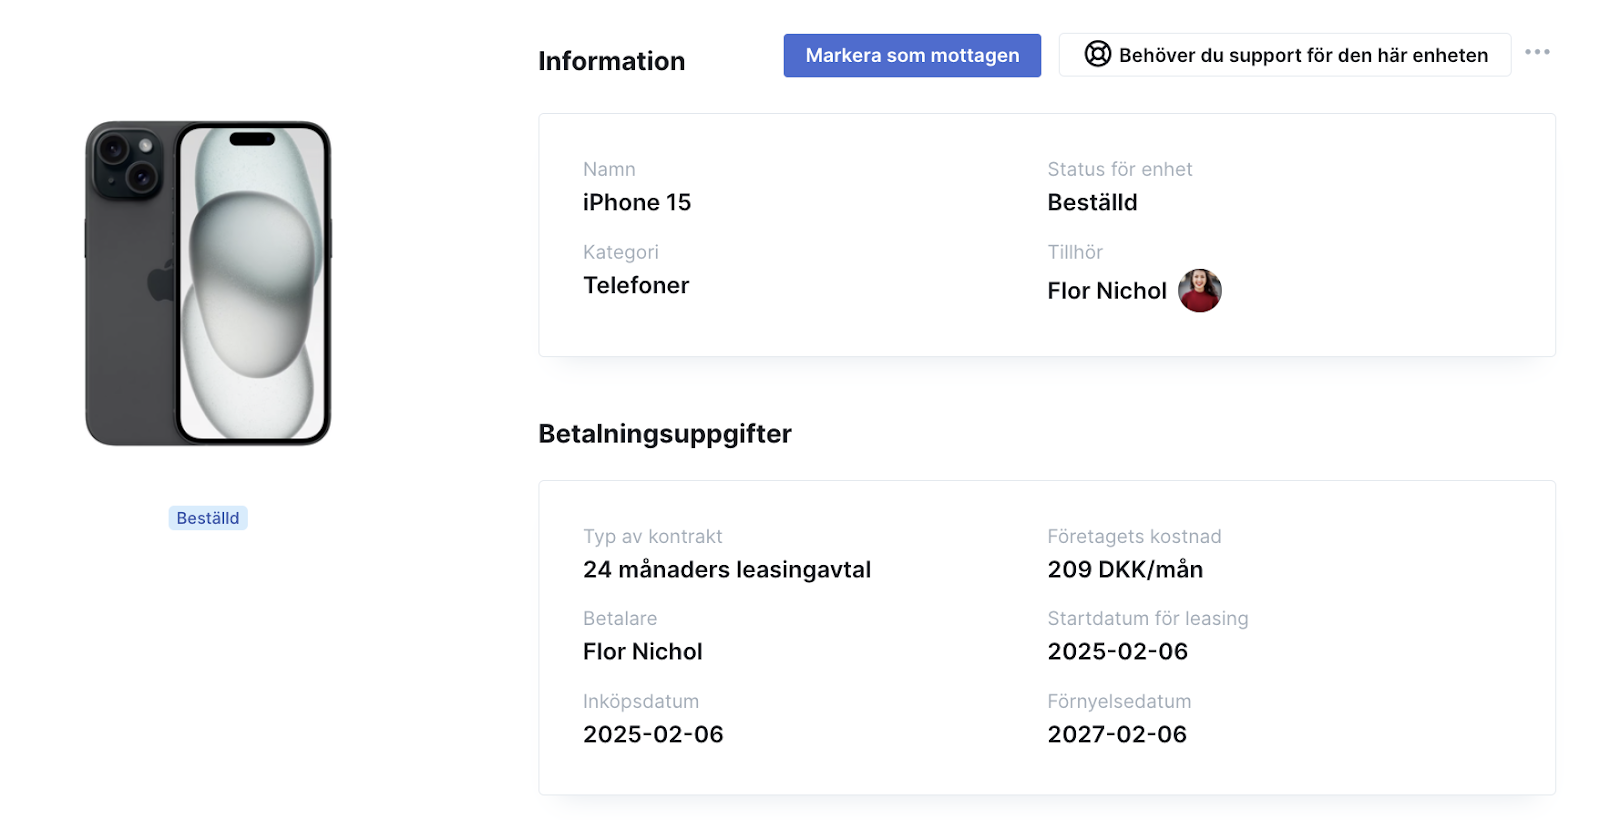Viewport: 1600px width, 820px height.
Task: Click the Betalningsuppgifter section heading
Action: point(665,434)
